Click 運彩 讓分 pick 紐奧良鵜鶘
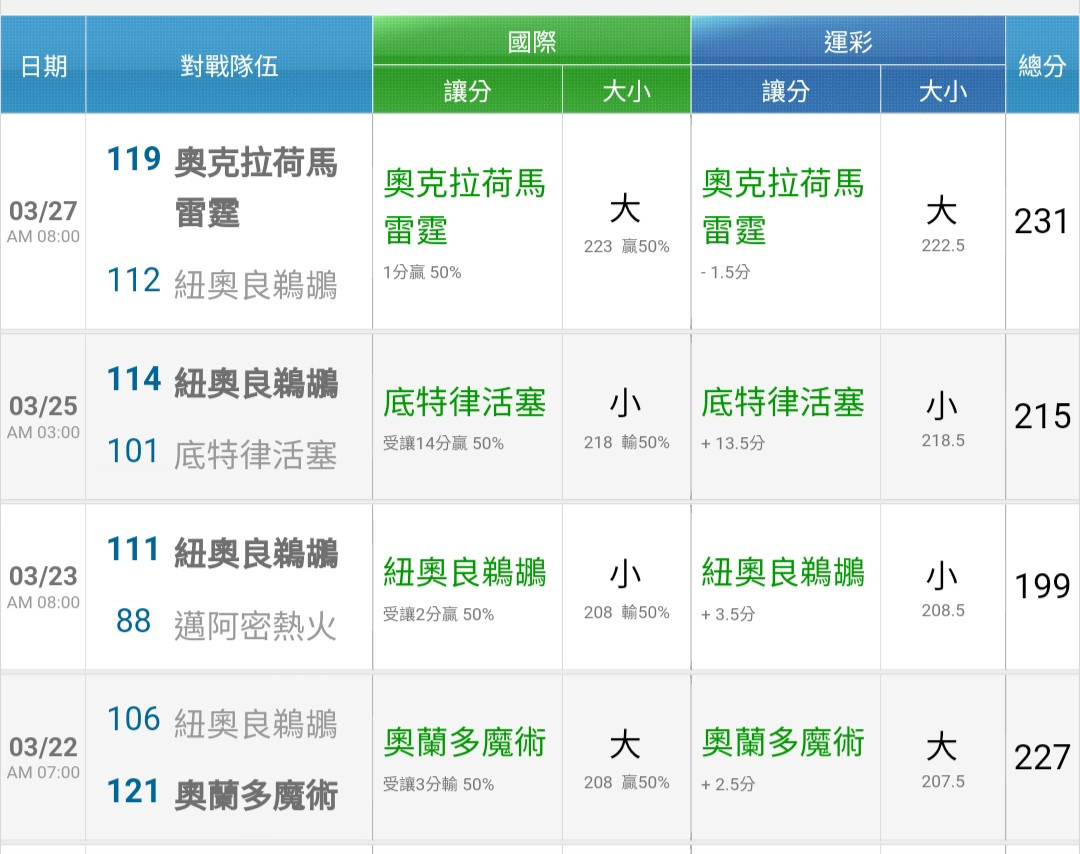Viewport: 1080px width, 854px height. tap(782, 572)
